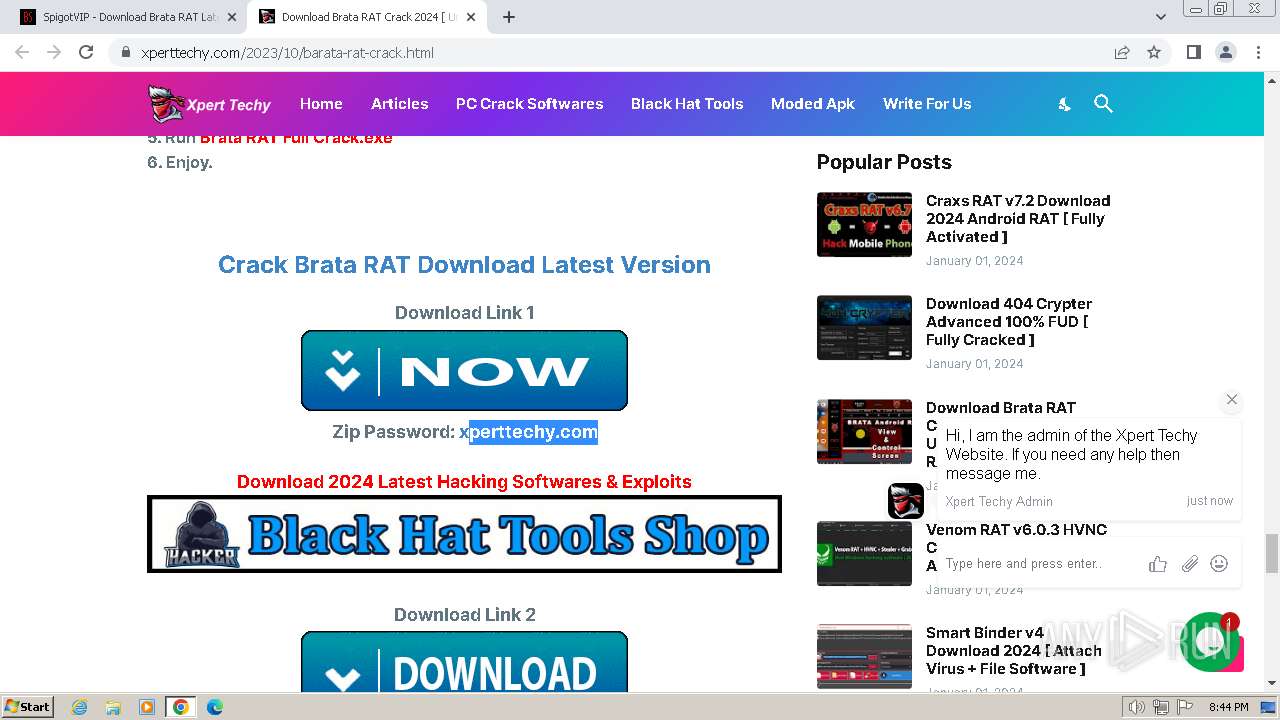Viewport: 1280px width, 720px height.
Task: Click the green chat launcher bubble
Action: pos(1211,642)
